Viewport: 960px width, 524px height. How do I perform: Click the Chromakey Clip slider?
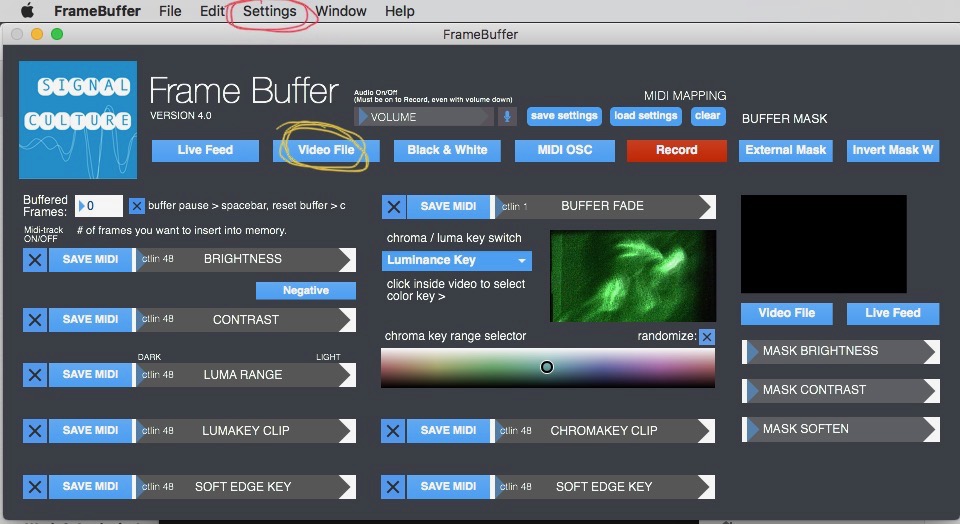[x=604, y=431]
